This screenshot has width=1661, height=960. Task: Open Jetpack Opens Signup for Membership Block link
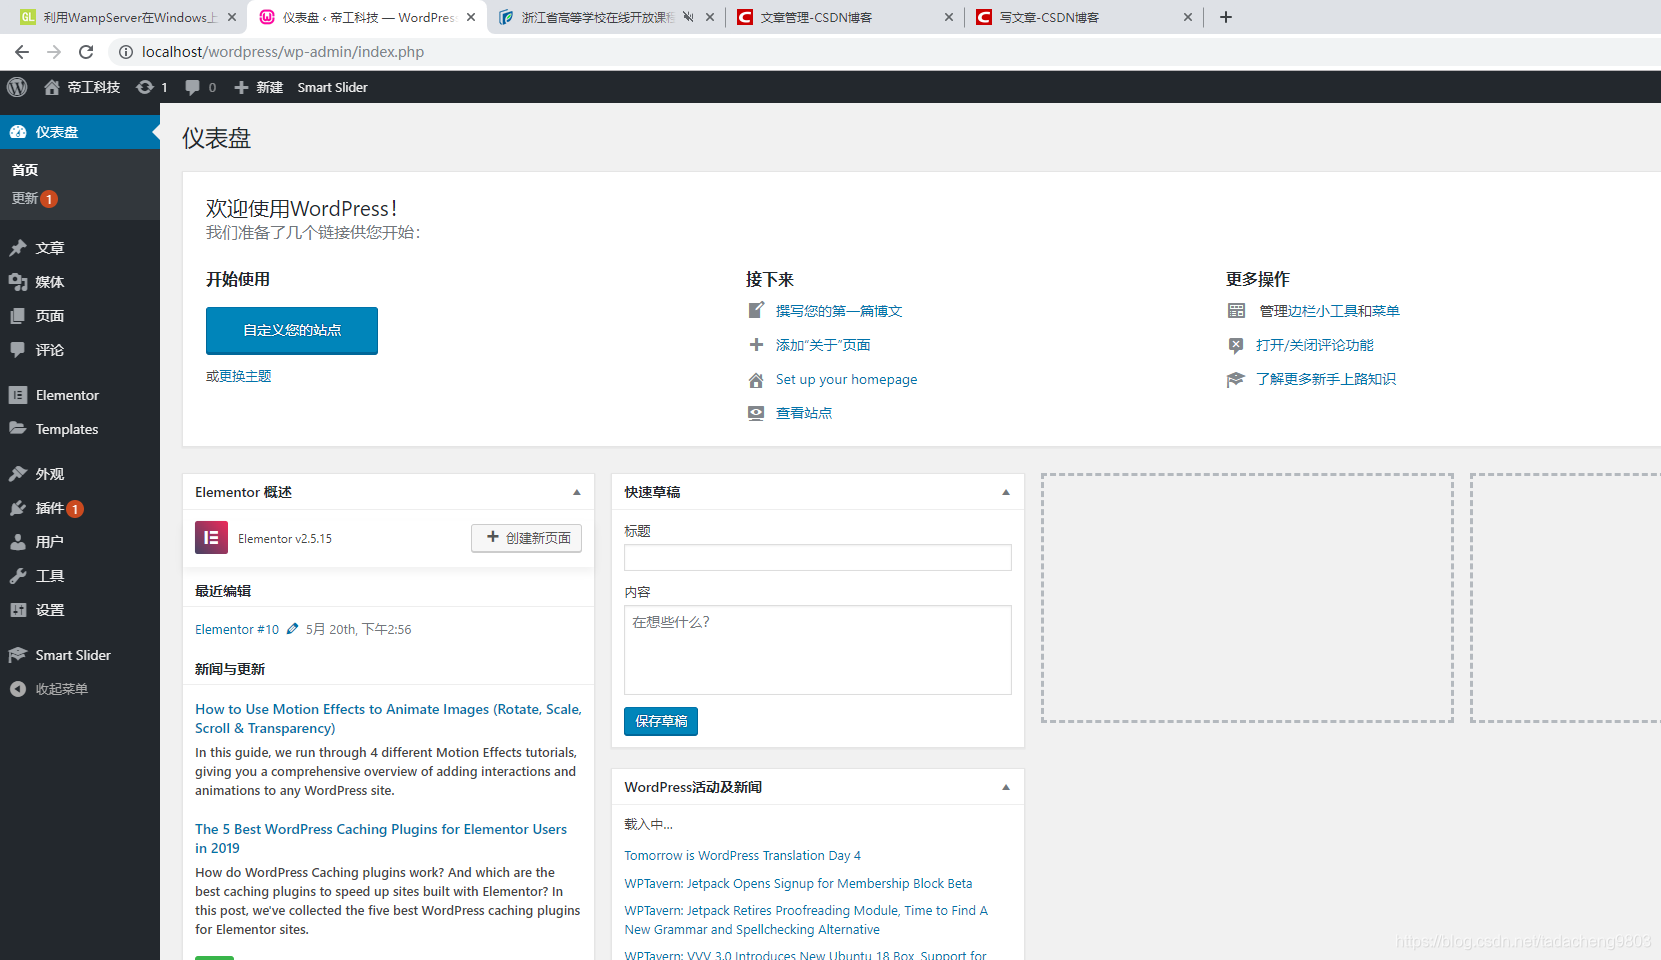(798, 884)
